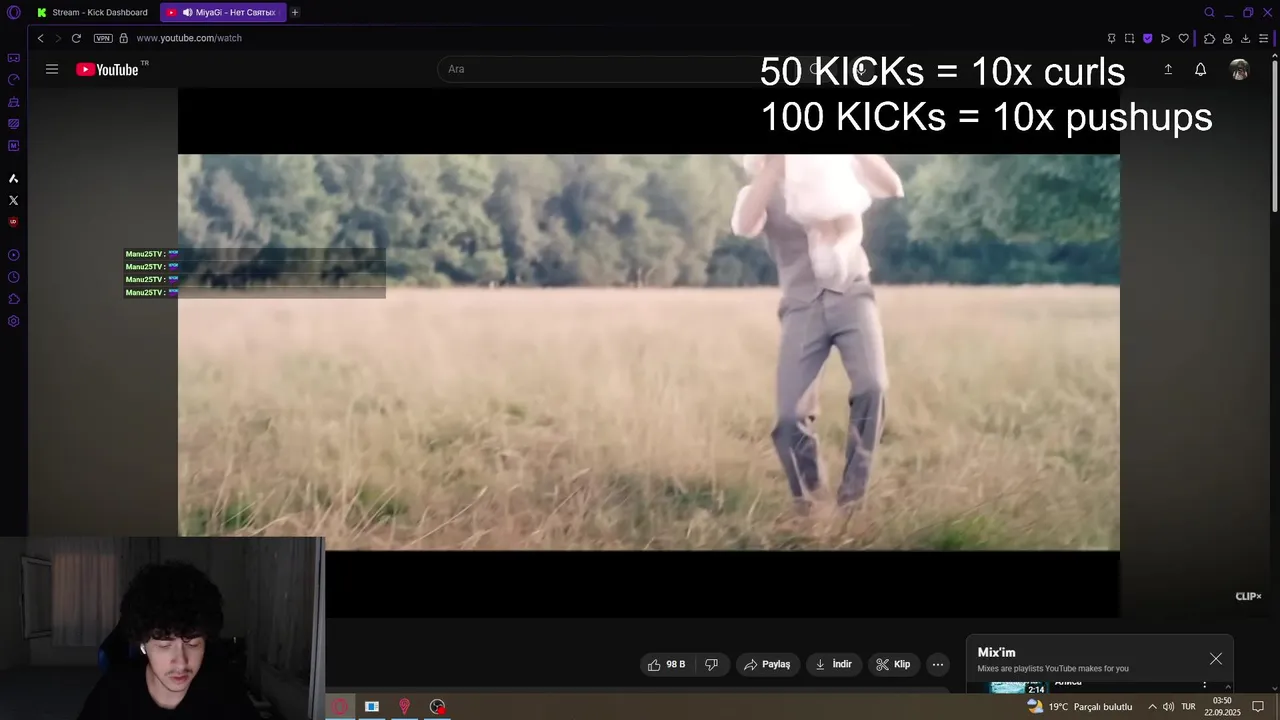Open GX Control speedometer sidebar icon
1280x720 pixels.
[x=13, y=80]
